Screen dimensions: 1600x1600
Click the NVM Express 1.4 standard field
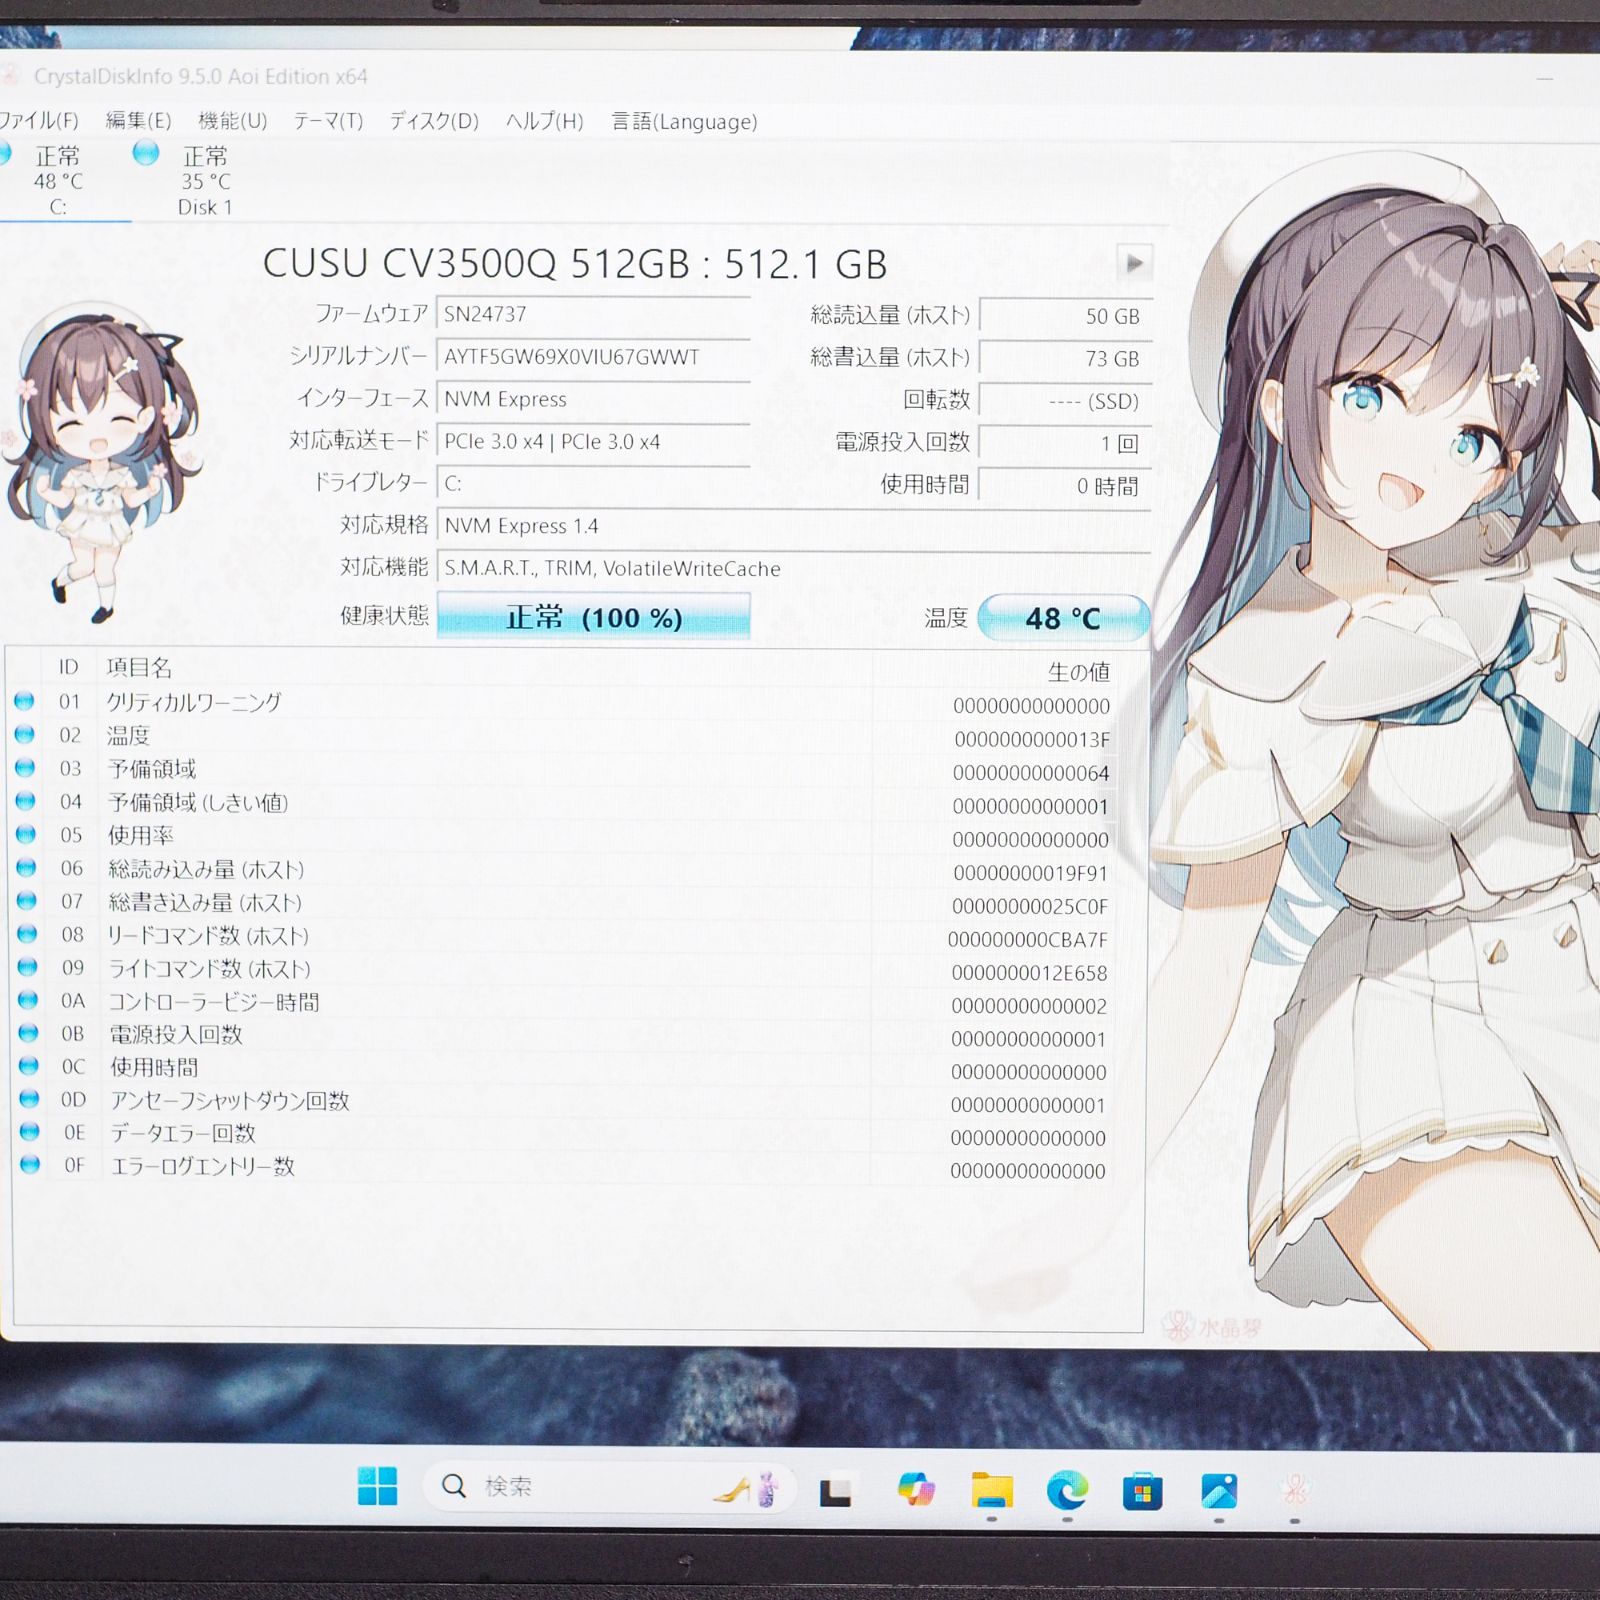click(794, 526)
